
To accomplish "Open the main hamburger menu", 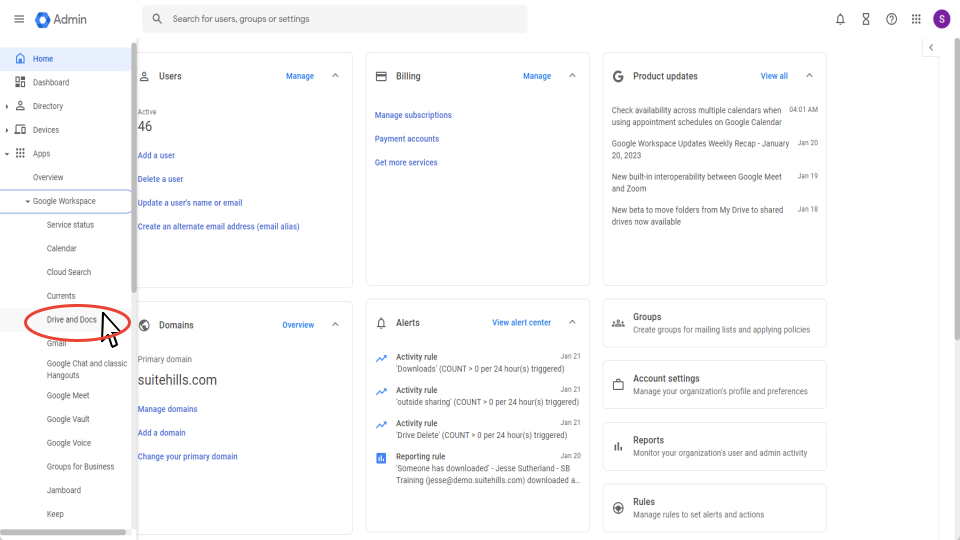I will click(19, 19).
